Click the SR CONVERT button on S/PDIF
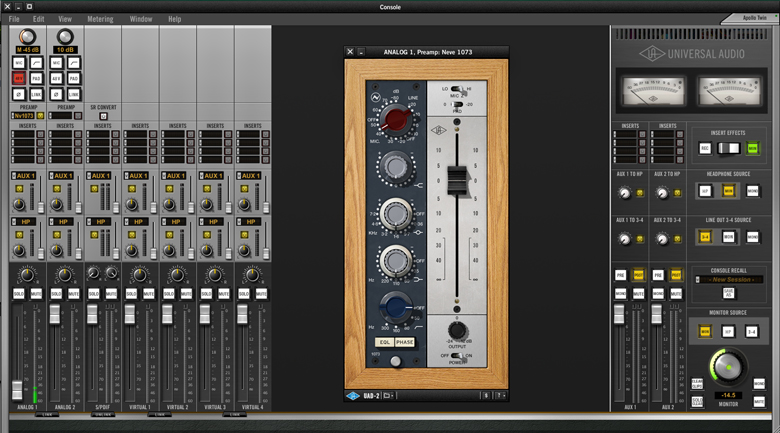The width and height of the screenshot is (780, 433). [x=103, y=116]
